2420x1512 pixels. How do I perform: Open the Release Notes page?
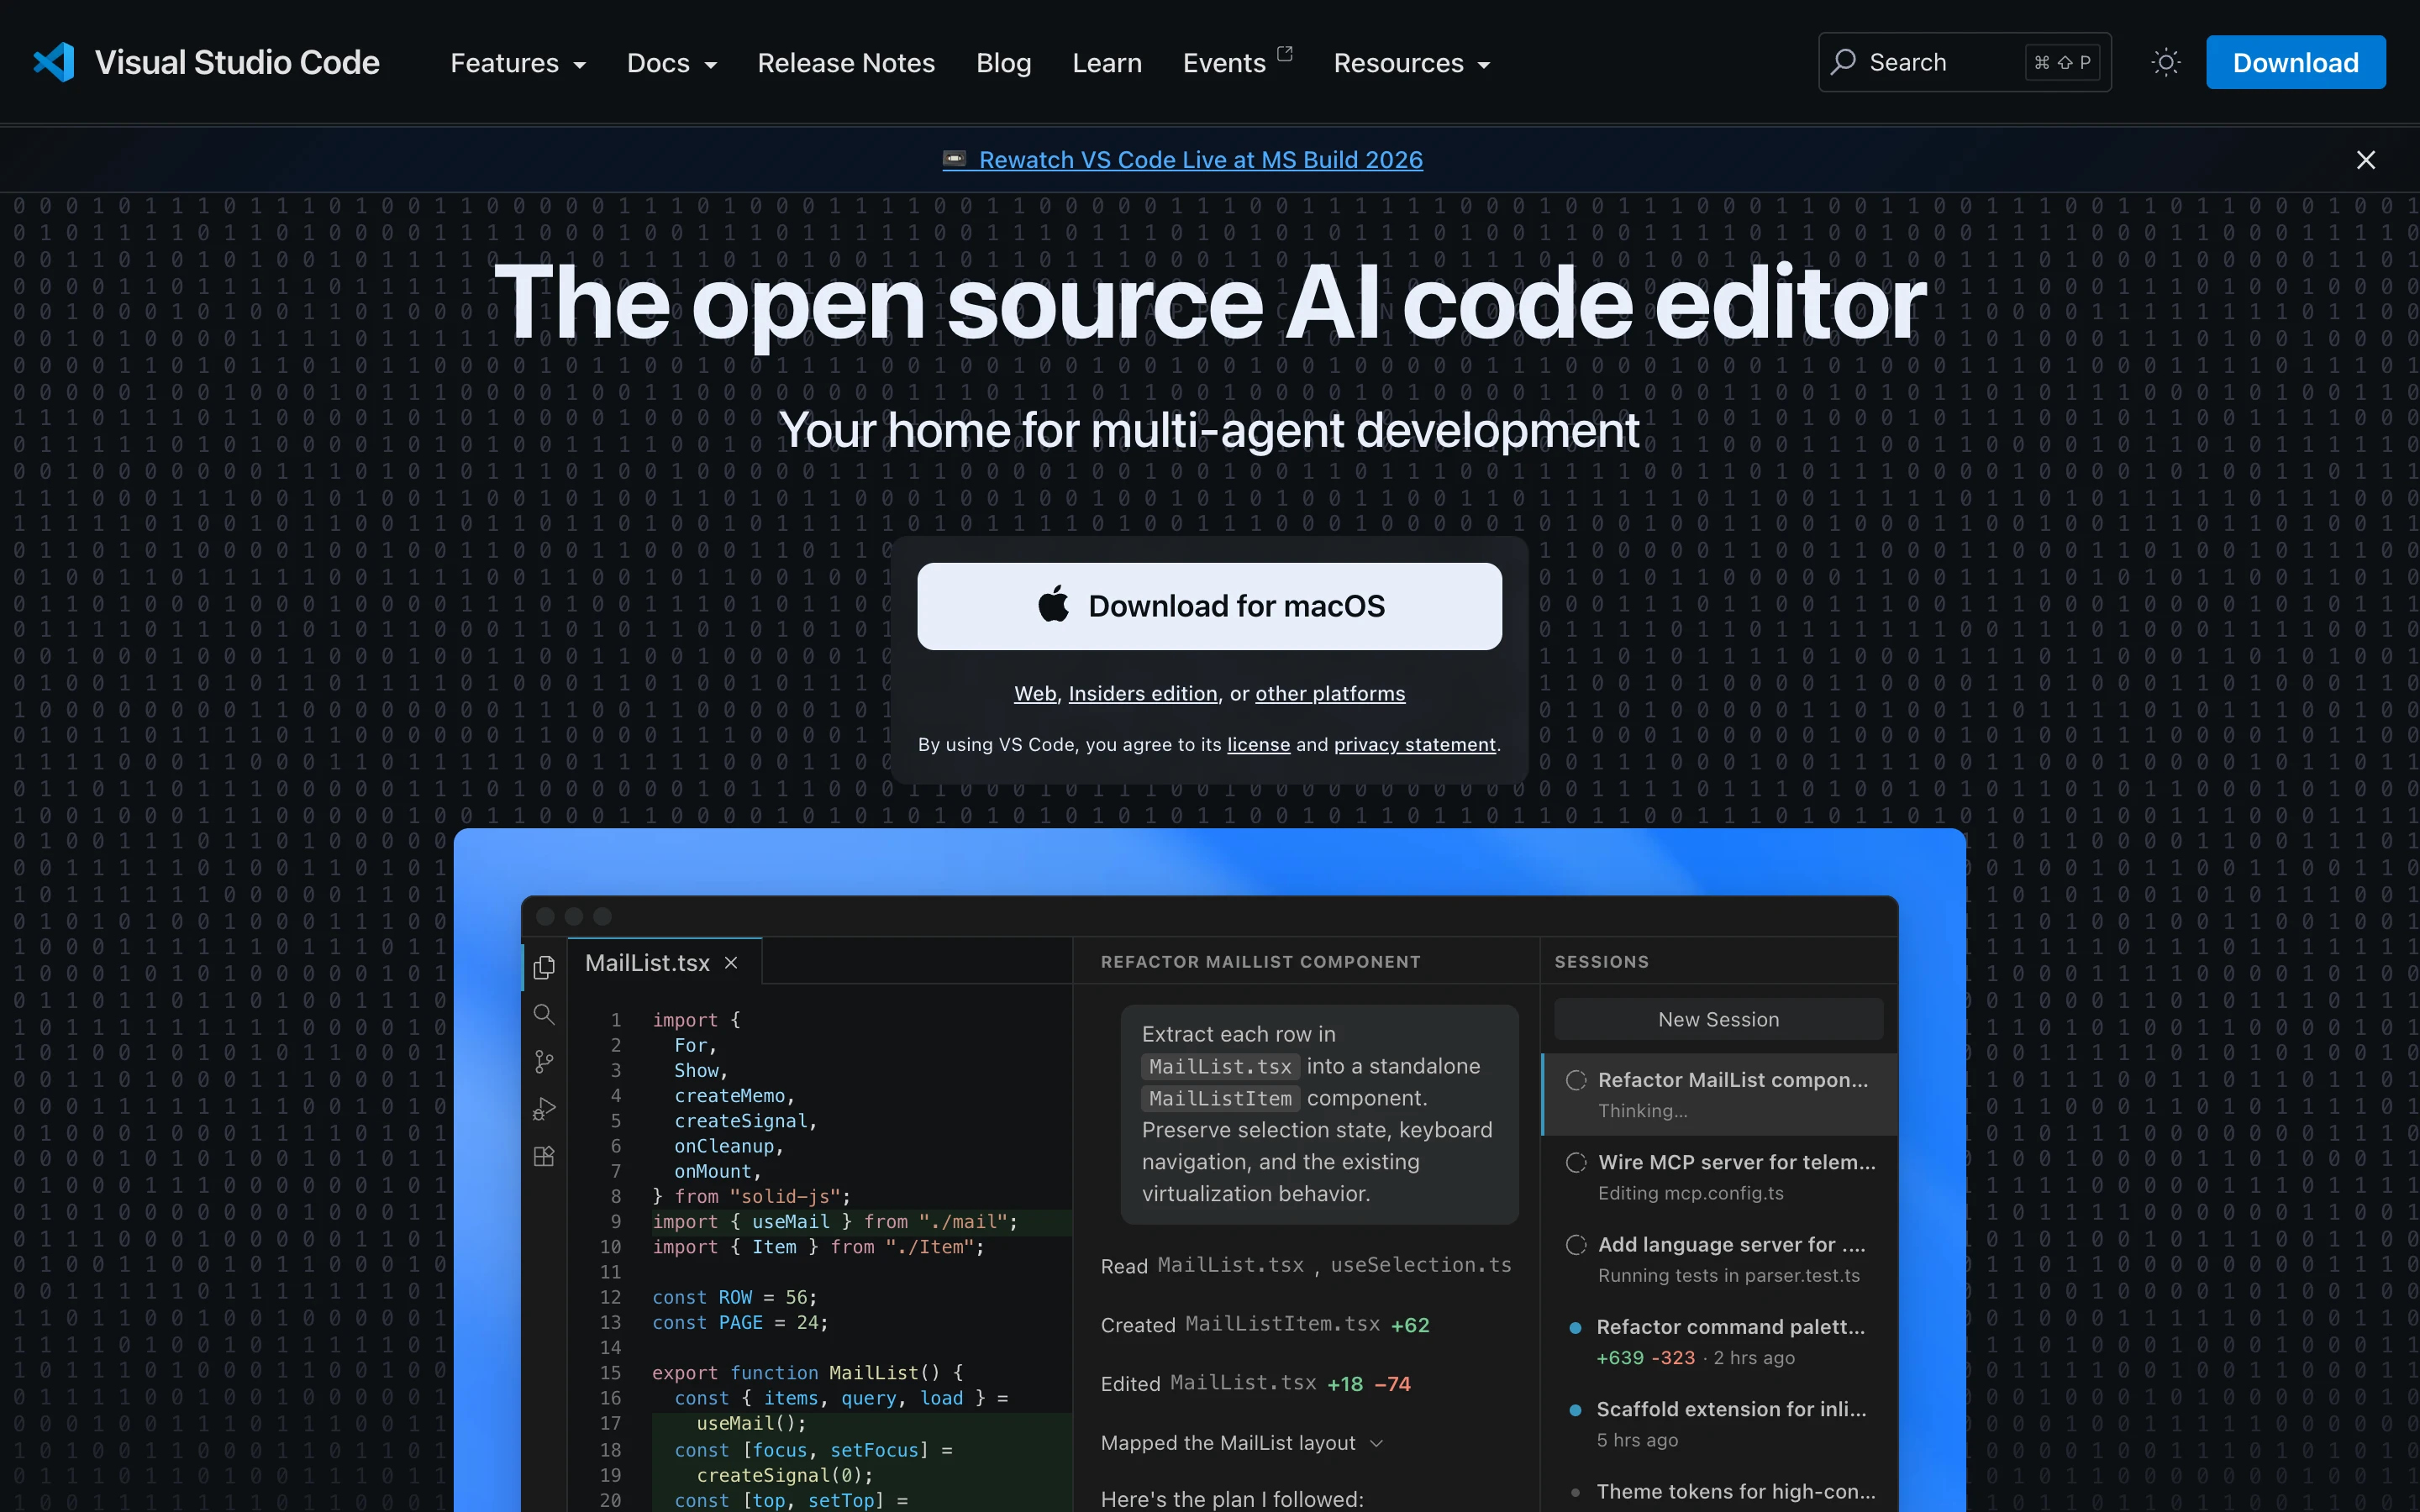[846, 63]
